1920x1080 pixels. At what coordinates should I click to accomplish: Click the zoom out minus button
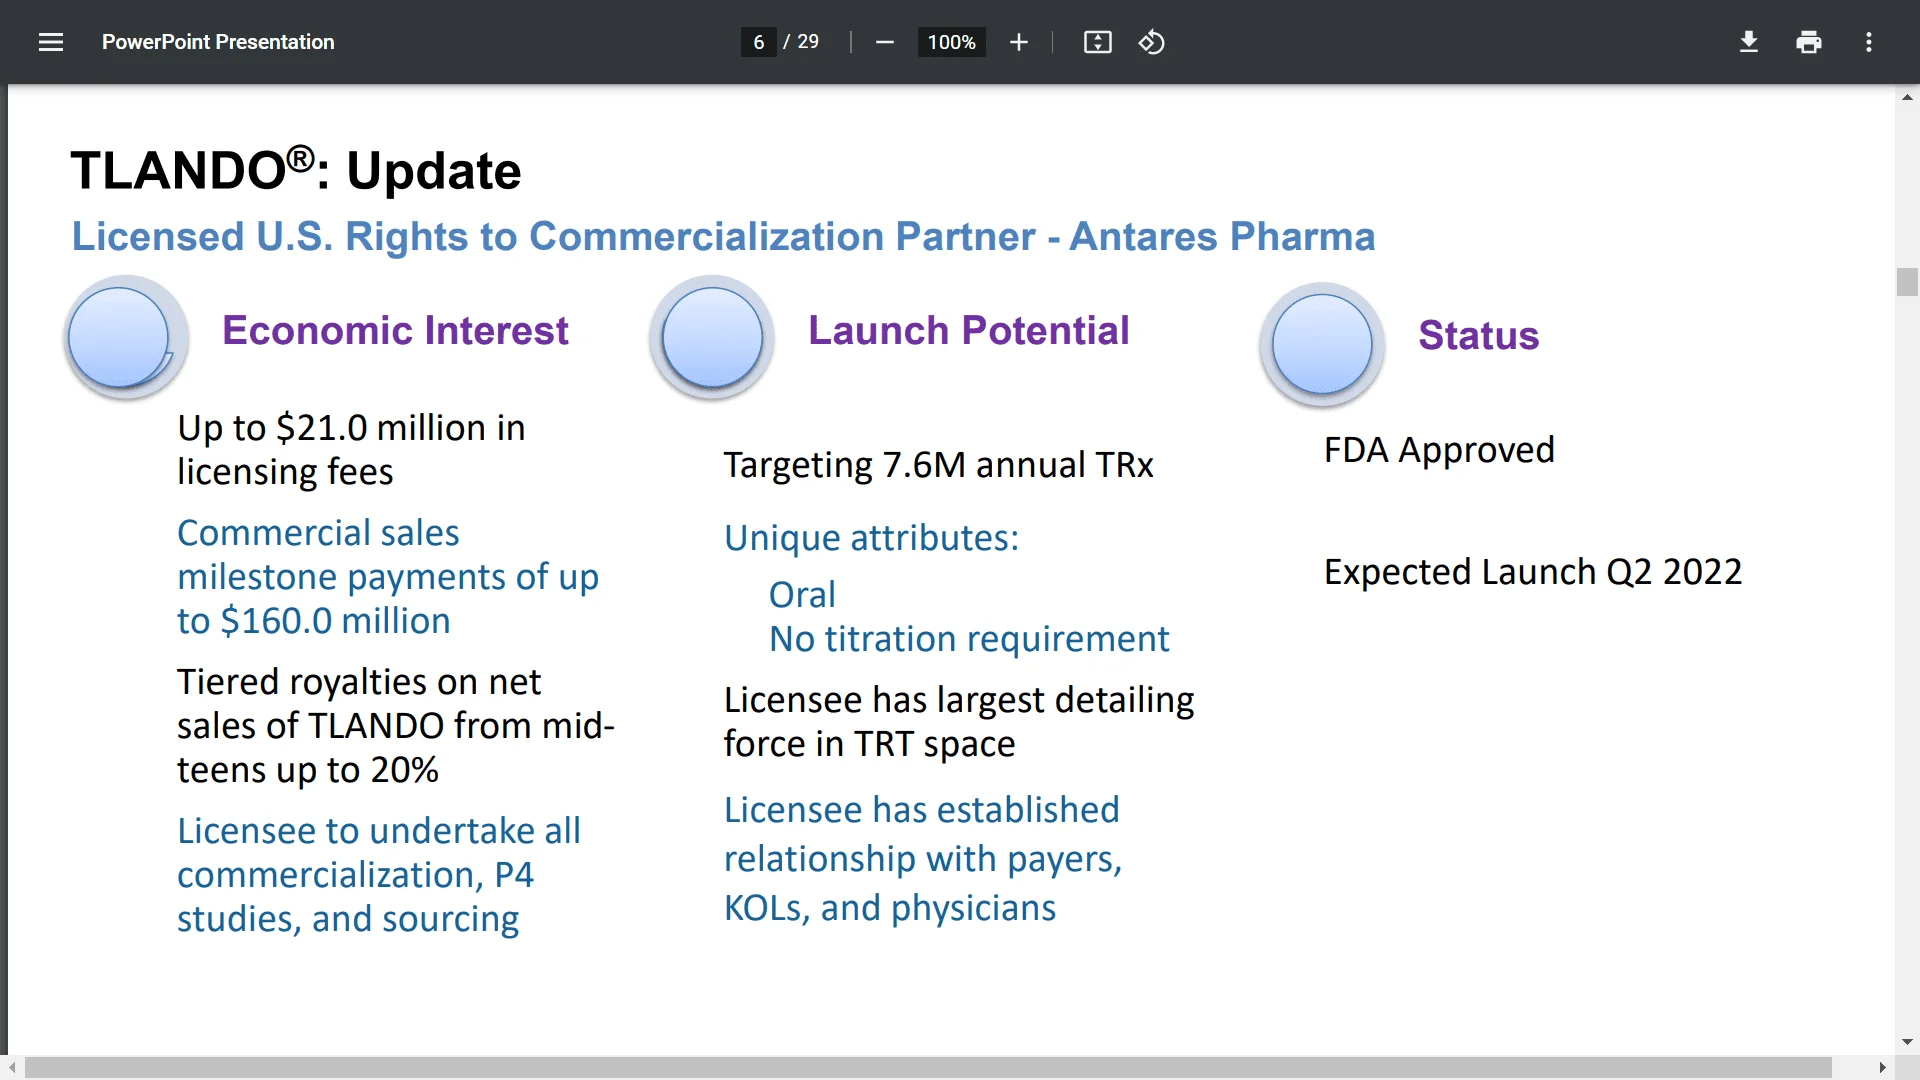tap(884, 42)
